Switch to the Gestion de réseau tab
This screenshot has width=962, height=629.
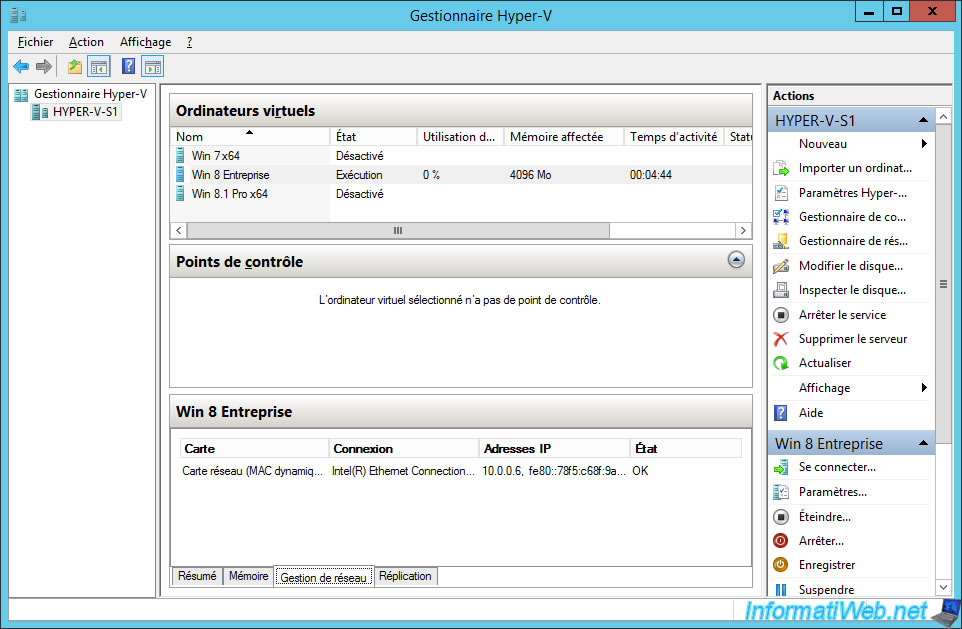[323, 577]
